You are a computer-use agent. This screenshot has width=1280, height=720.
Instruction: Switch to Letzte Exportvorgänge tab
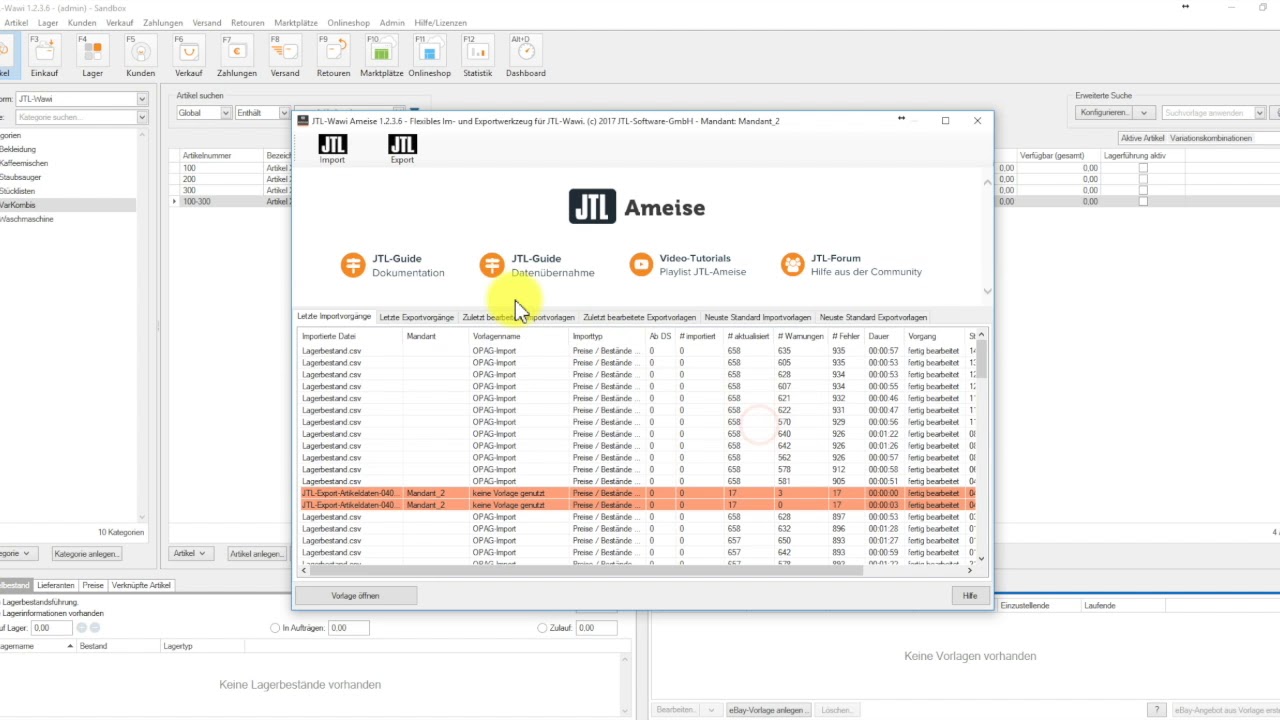[416, 317]
